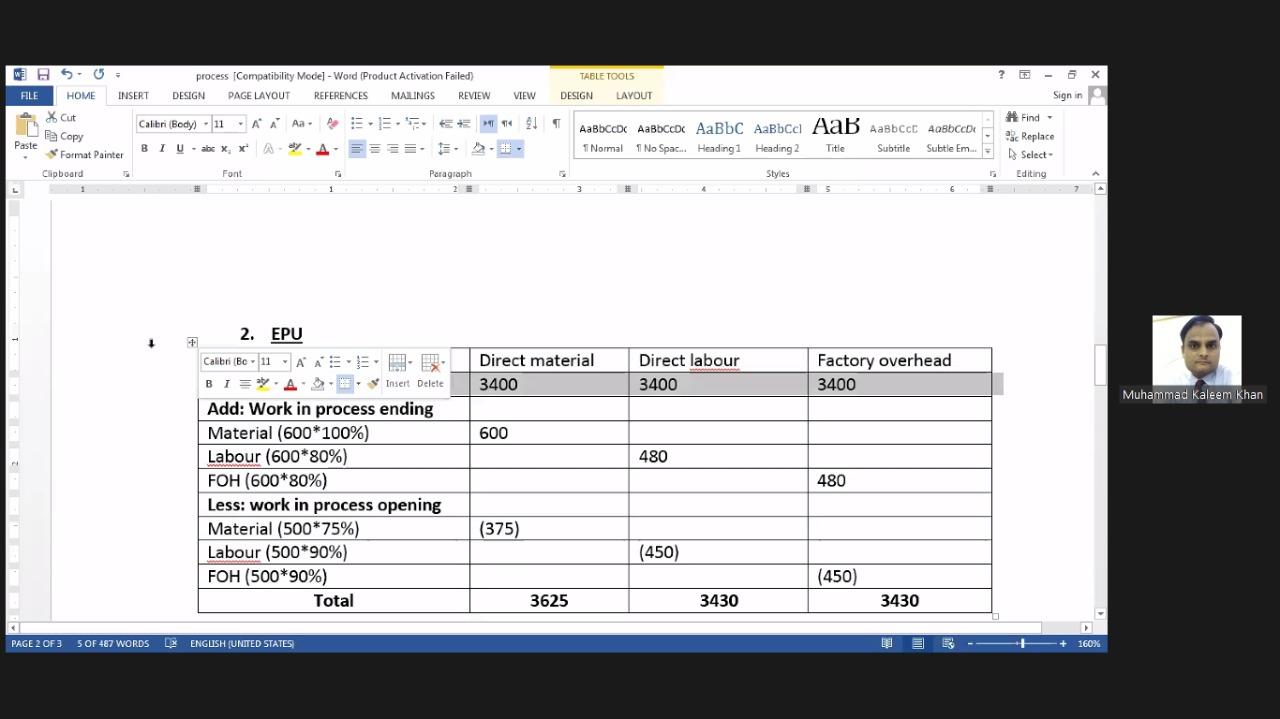Open the Calibri (Body) font name dropdown
The image size is (1280, 719).
point(205,123)
